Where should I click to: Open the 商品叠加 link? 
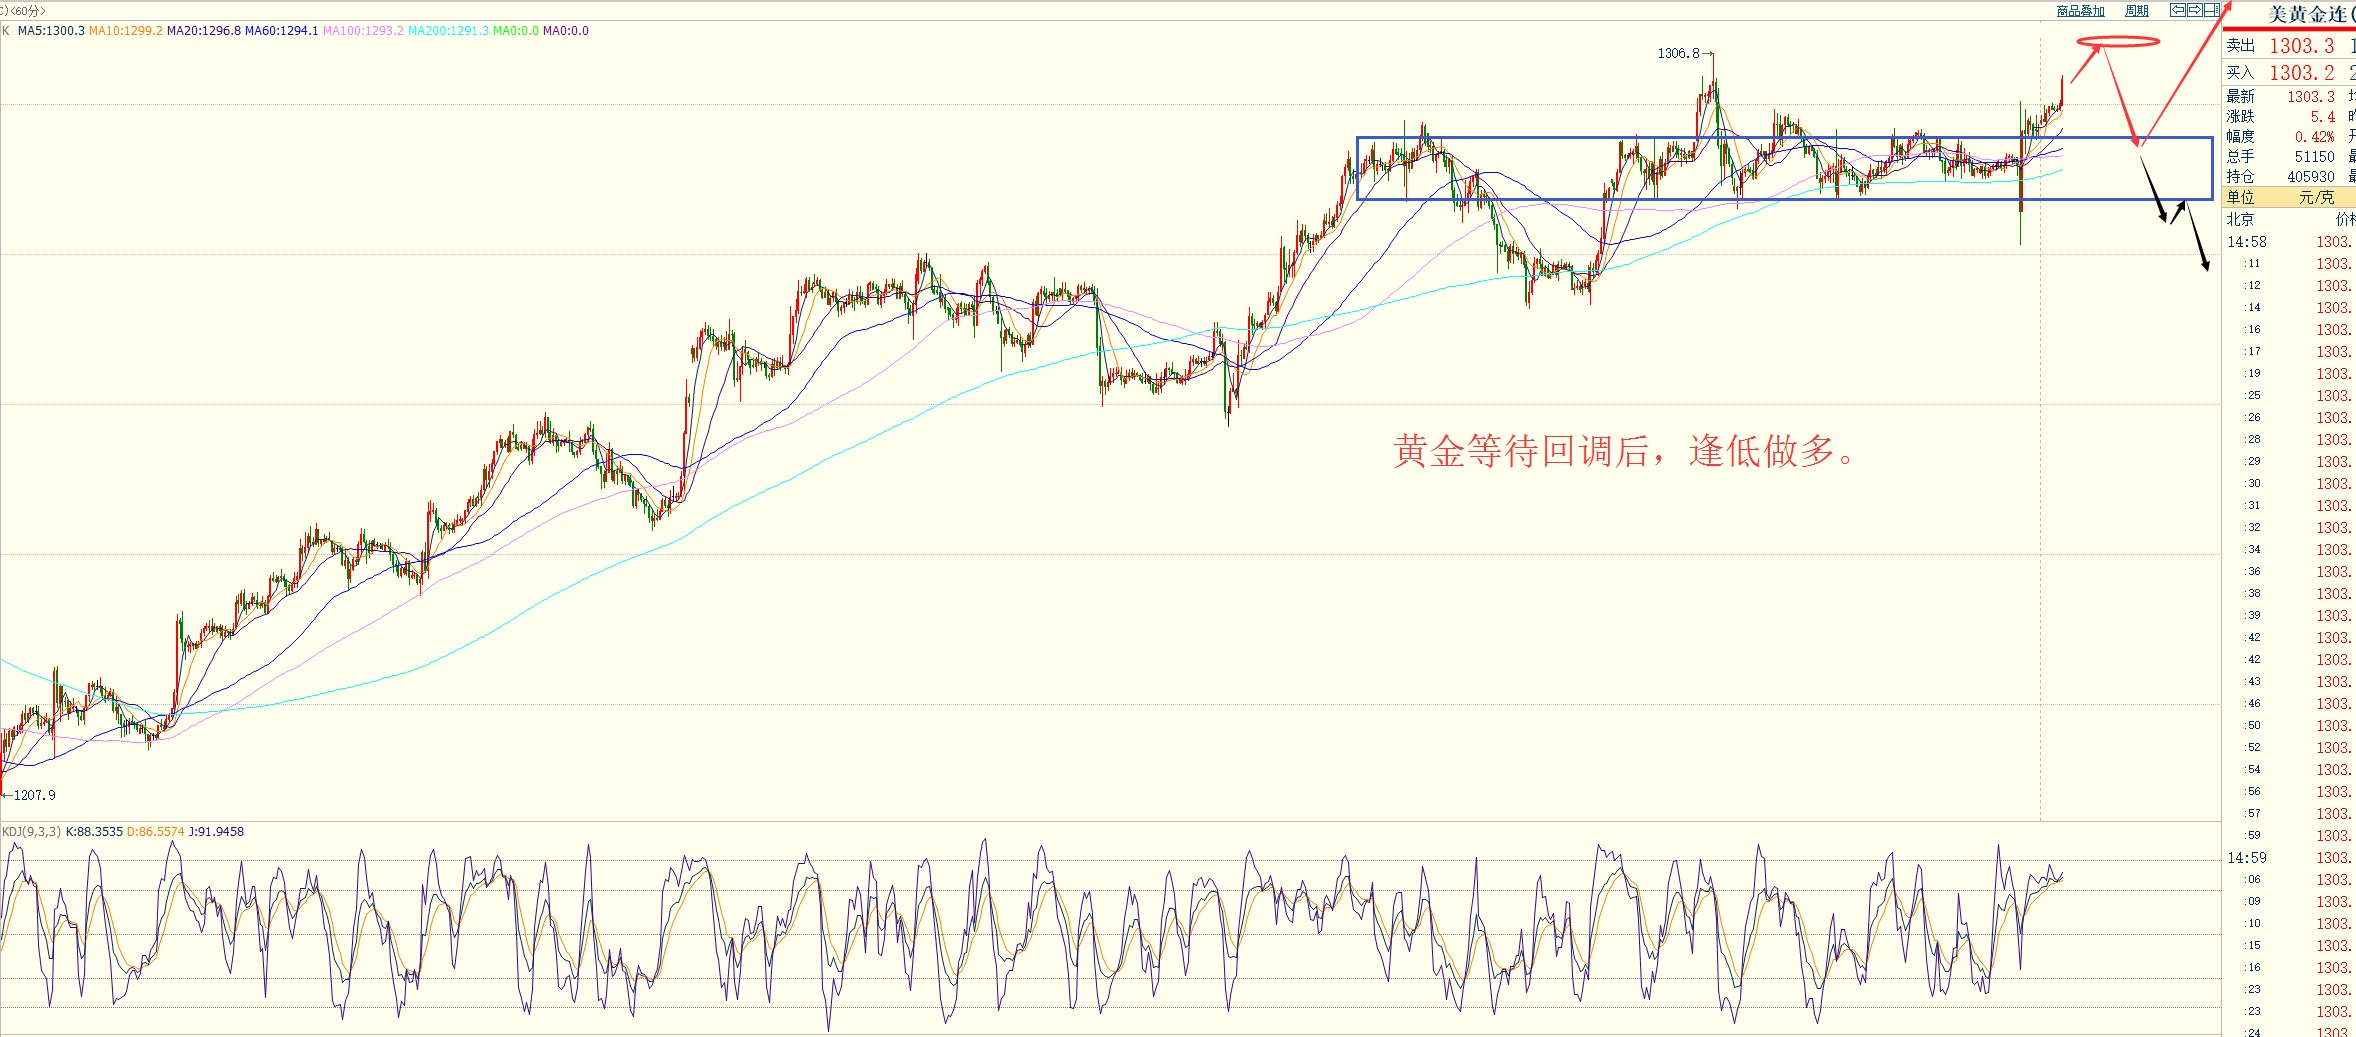[x=2080, y=11]
